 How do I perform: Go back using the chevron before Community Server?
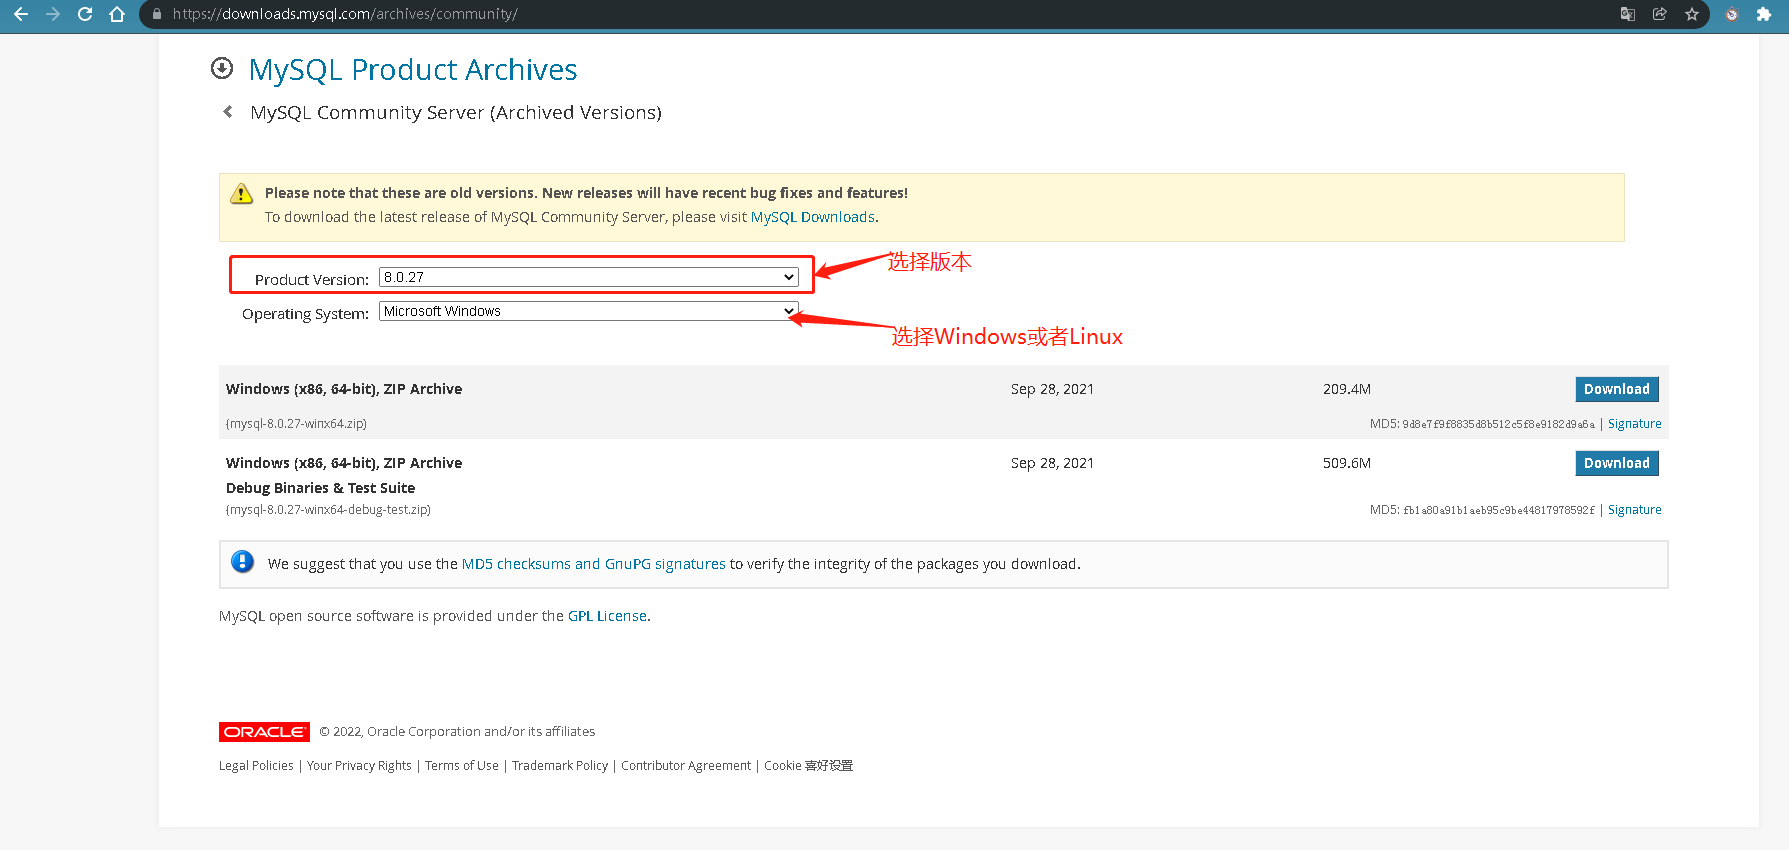point(228,112)
